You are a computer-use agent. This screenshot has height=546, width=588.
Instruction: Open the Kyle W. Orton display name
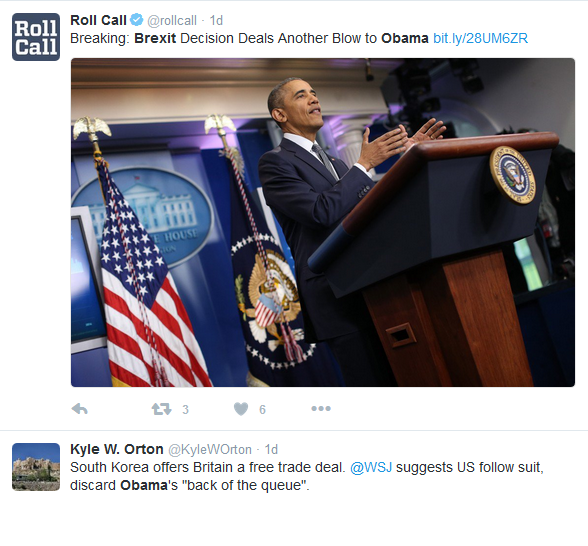click(117, 449)
